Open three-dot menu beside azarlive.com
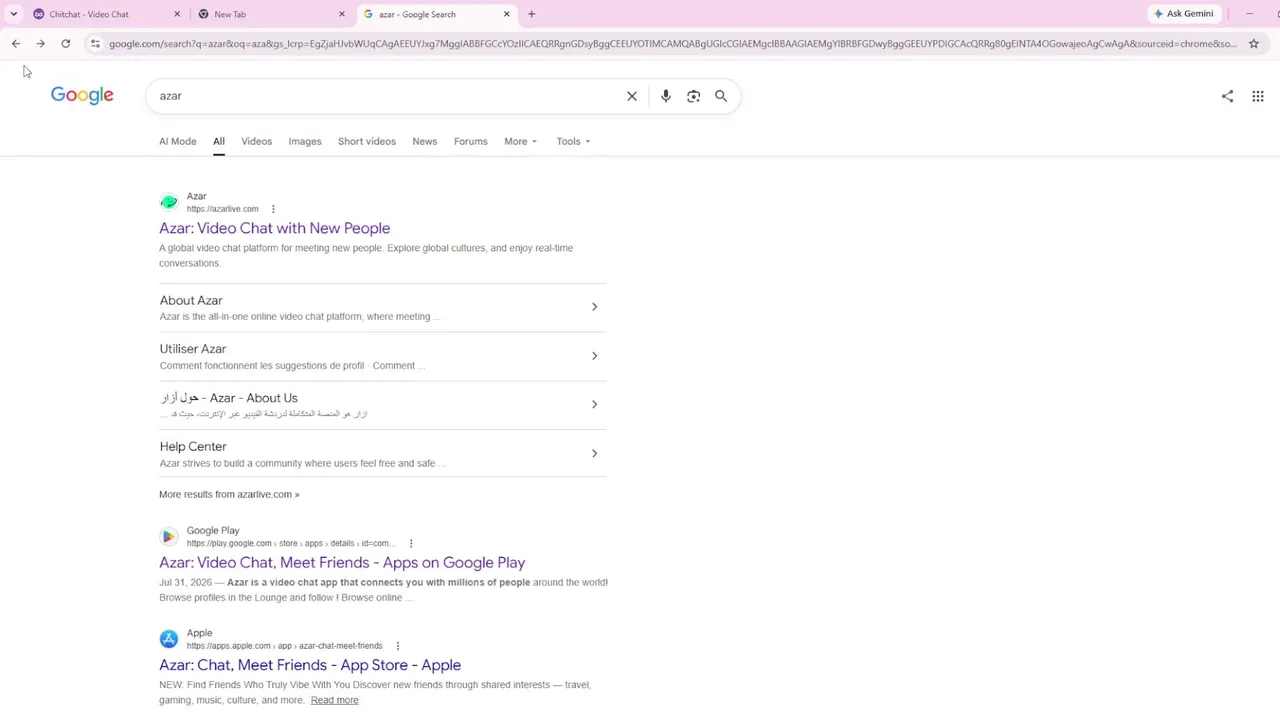The width and height of the screenshot is (1280, 720). coord(273,209)
